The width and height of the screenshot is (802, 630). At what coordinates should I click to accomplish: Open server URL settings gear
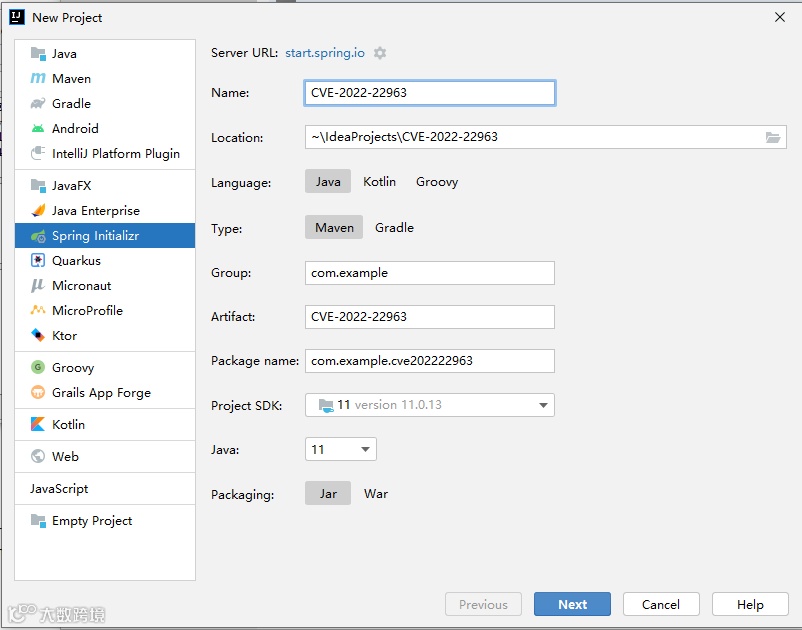[x=380, y=53]
